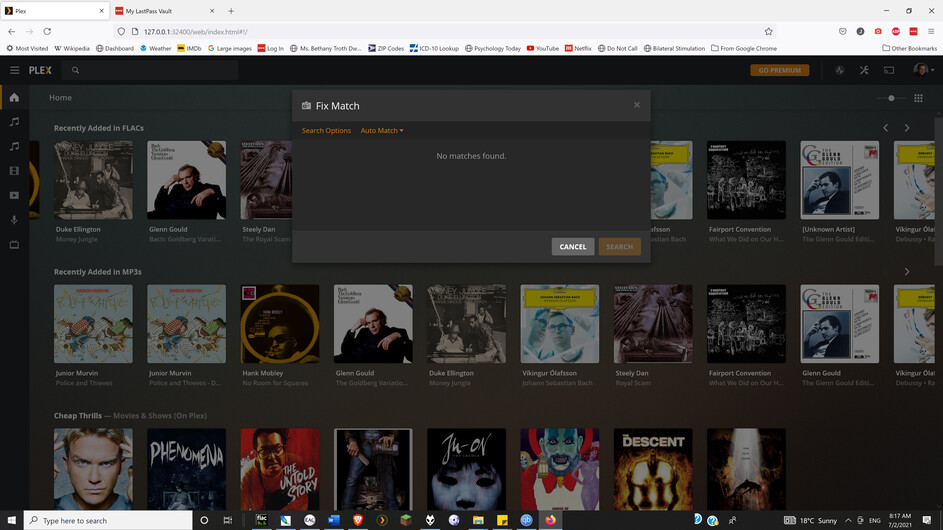
Task: Open Plex settings wrench icon
Action: pos(864,70)
